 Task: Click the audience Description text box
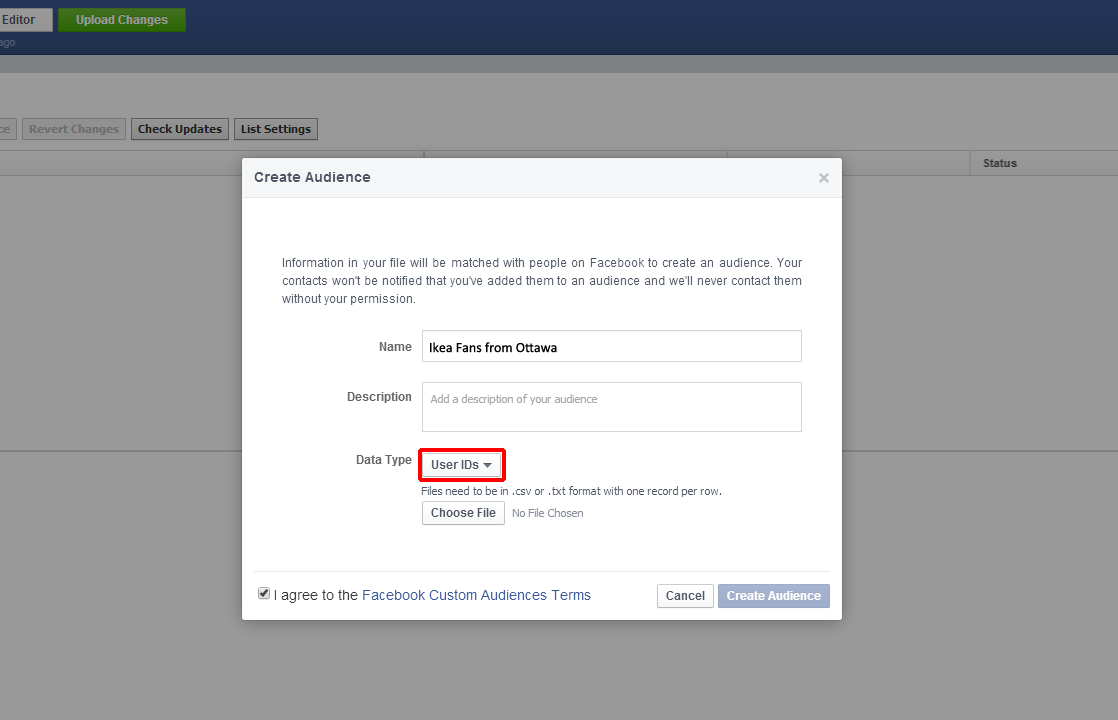coord(612,407)
